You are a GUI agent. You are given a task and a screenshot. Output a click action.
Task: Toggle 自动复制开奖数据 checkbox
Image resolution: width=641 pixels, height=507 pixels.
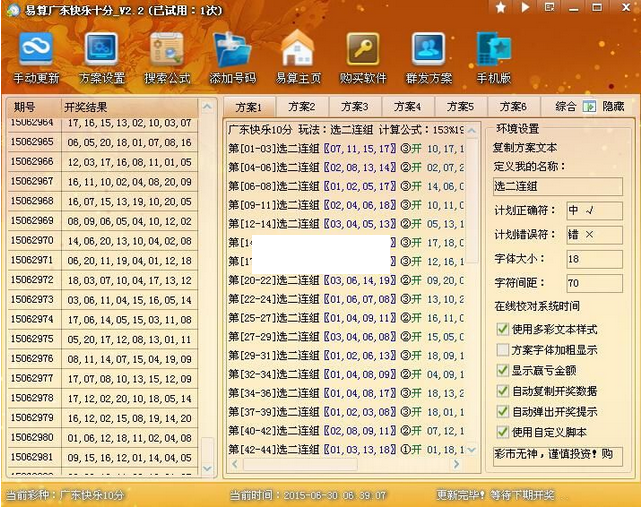502,391
